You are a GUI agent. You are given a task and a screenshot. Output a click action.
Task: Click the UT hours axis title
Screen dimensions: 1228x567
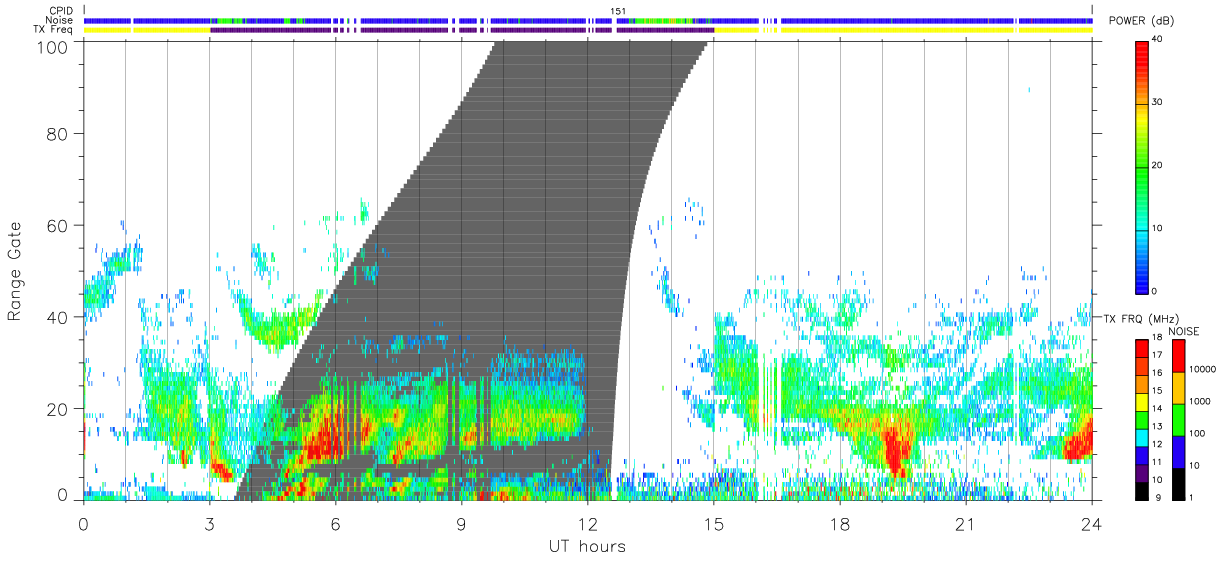[587, 547]
